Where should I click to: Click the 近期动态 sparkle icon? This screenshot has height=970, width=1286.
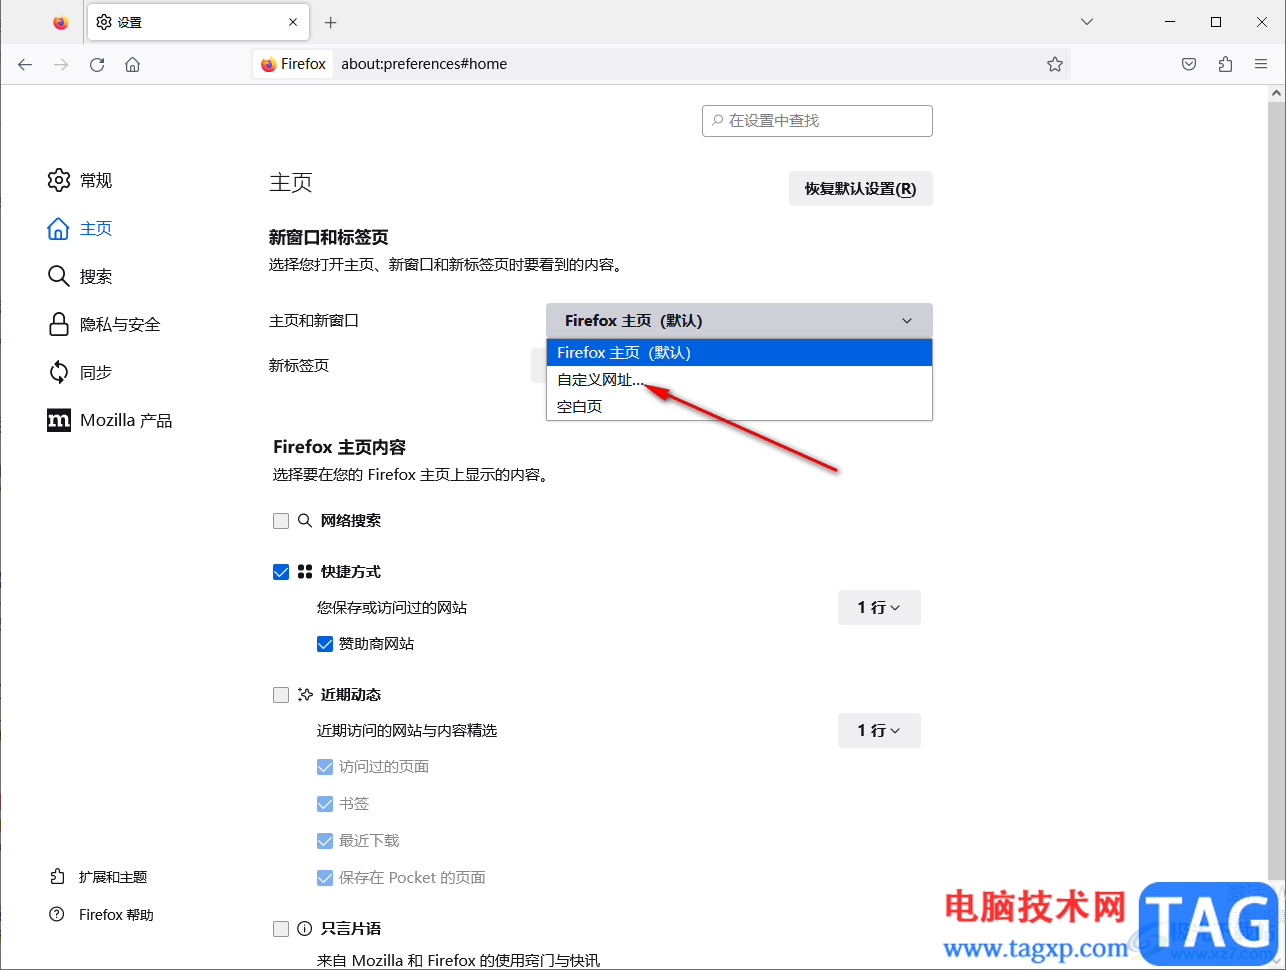[x=305, y=695]
